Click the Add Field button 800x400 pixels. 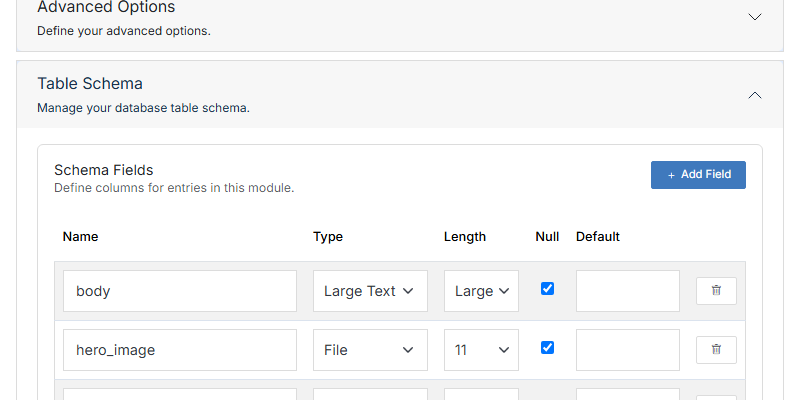pos(698,175)
